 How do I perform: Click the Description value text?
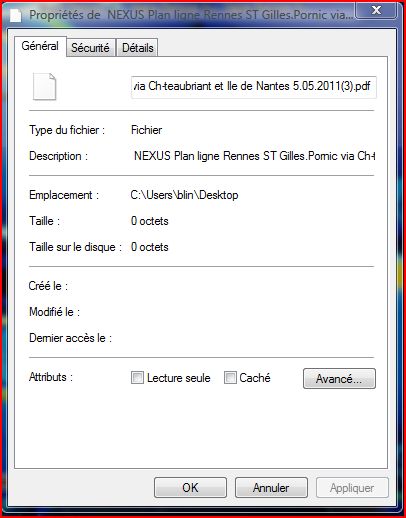(x=254, y=156)
